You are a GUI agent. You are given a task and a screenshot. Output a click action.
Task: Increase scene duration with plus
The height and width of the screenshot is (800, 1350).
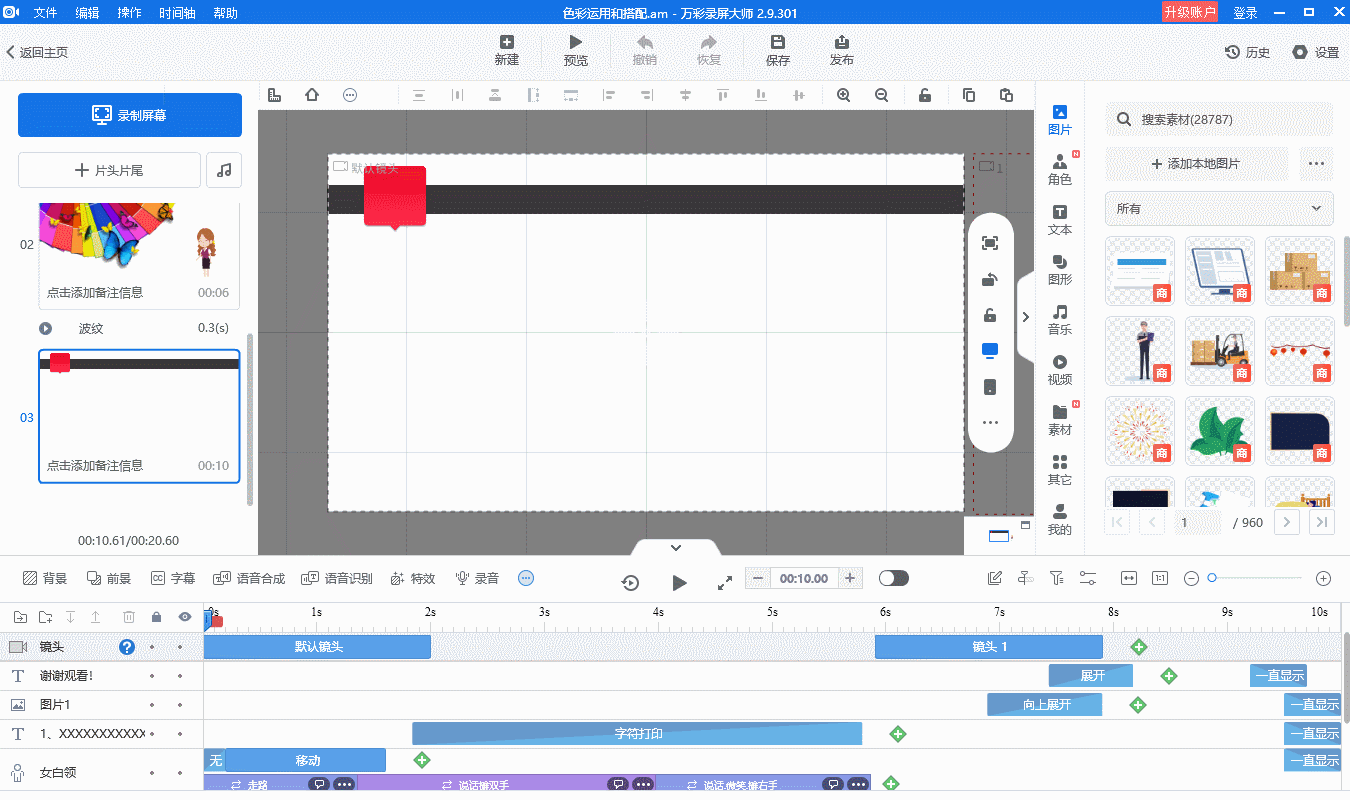click(850, 578)
